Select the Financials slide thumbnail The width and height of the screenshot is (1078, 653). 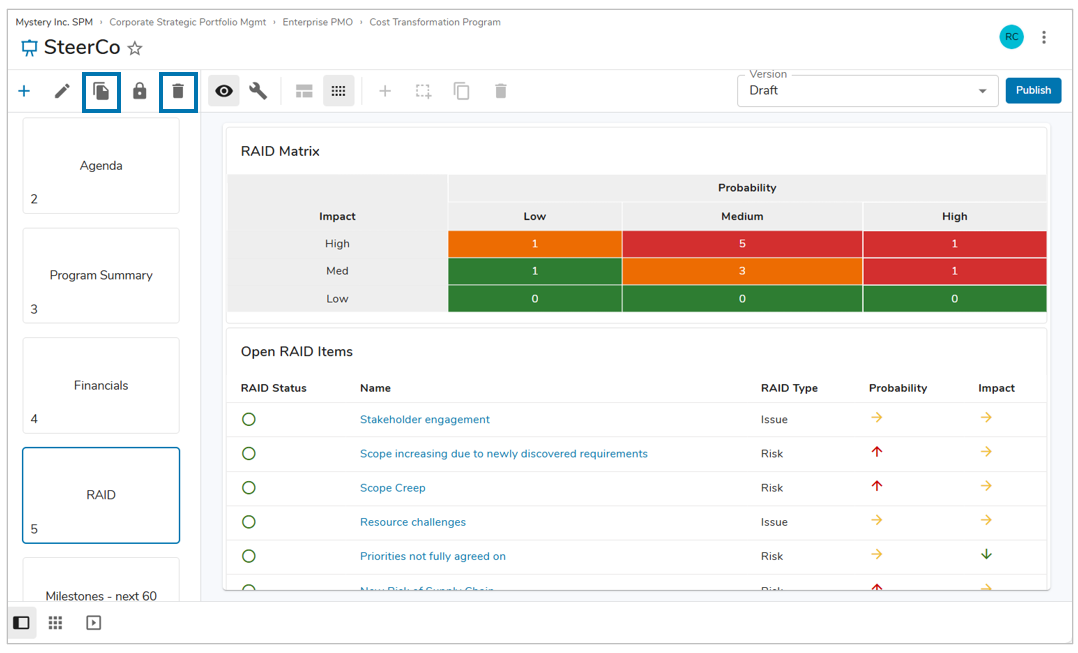[x=101, y=385]
